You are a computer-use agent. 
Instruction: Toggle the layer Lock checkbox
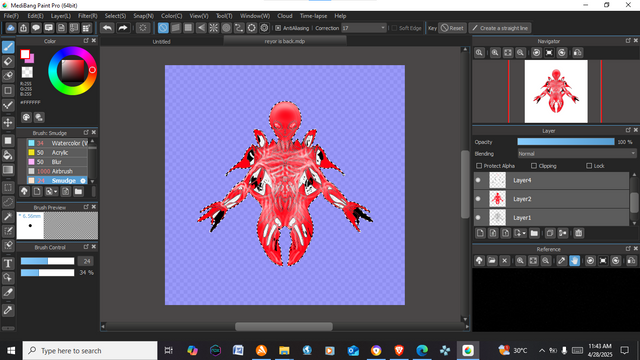[589, 166]
